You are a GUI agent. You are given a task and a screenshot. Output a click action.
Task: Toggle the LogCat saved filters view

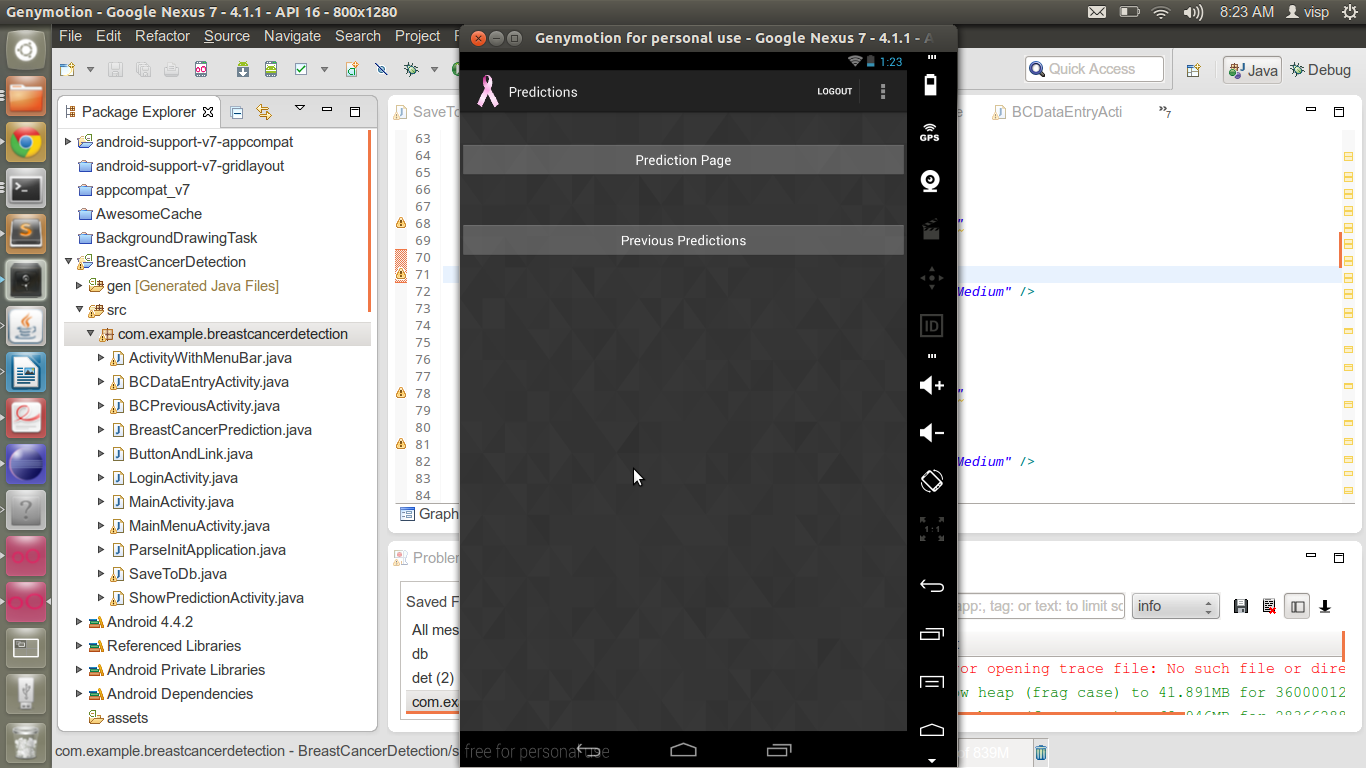click(x=1297, y=606)
